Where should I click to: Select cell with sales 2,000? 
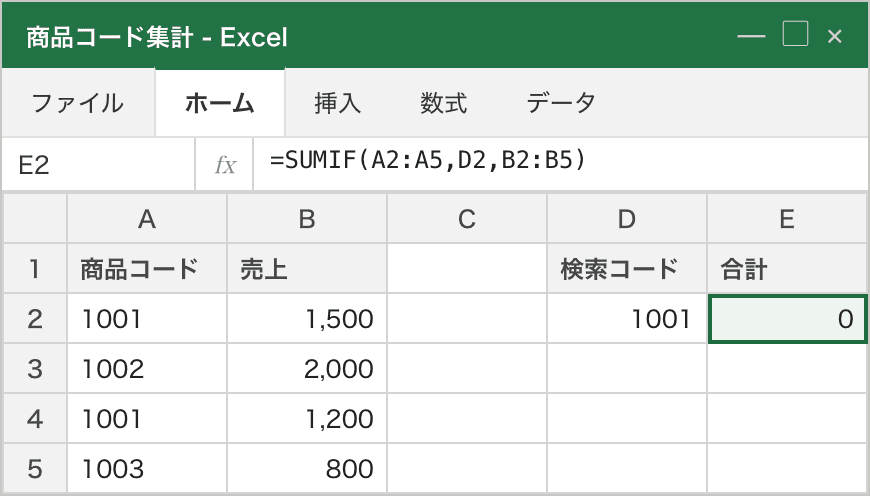[307, 368]
